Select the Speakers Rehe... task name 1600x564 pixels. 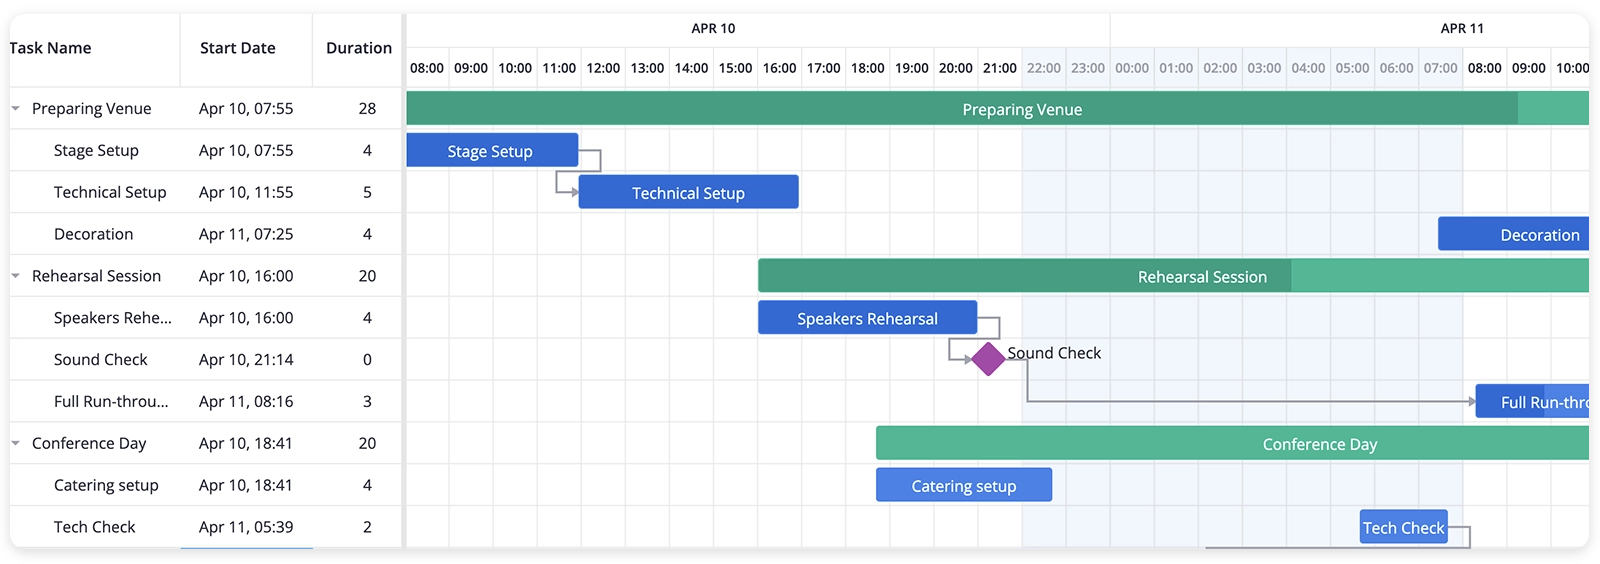(113, 318)
